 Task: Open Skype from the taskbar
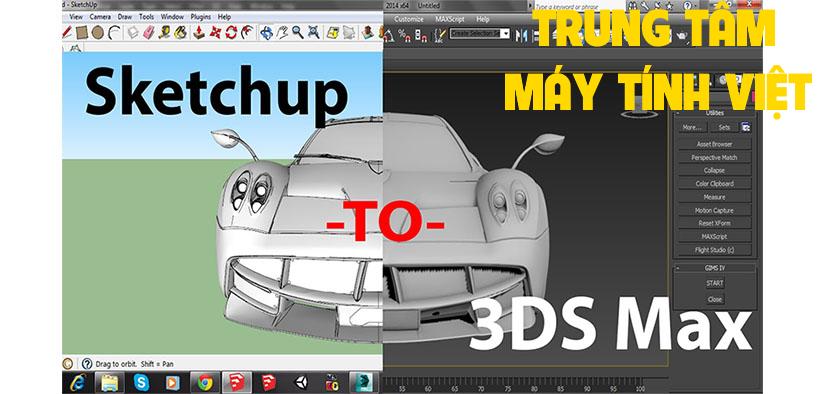(141, 382)
